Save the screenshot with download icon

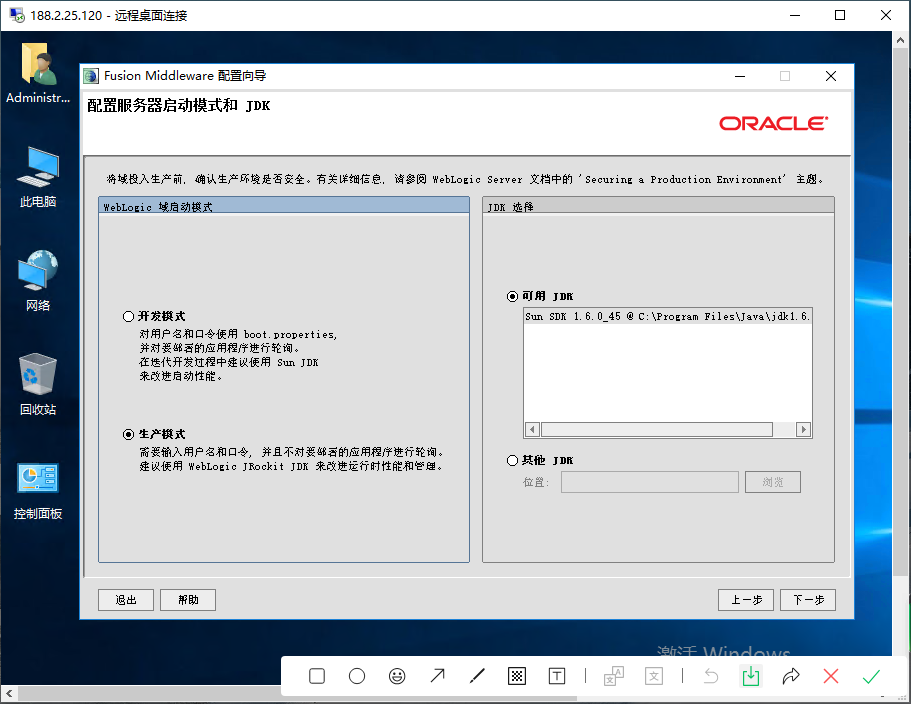(x=751, y=676)
